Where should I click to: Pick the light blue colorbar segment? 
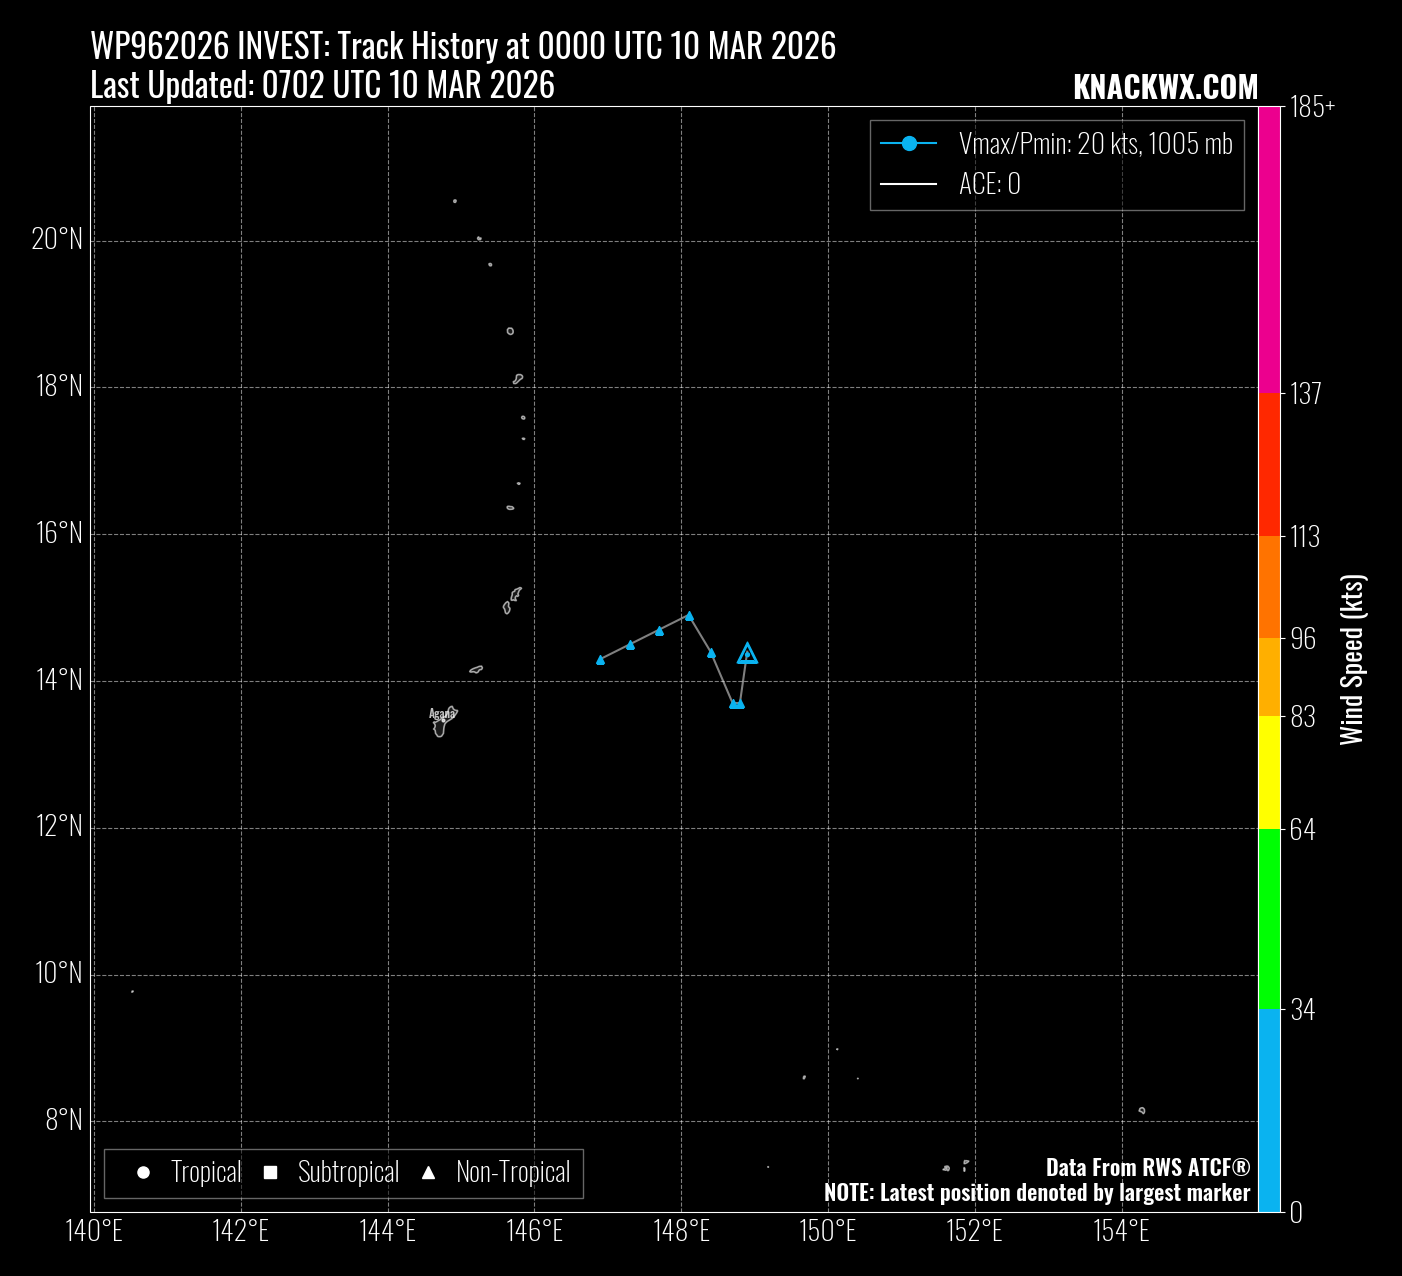[x=1269, y=1110]
